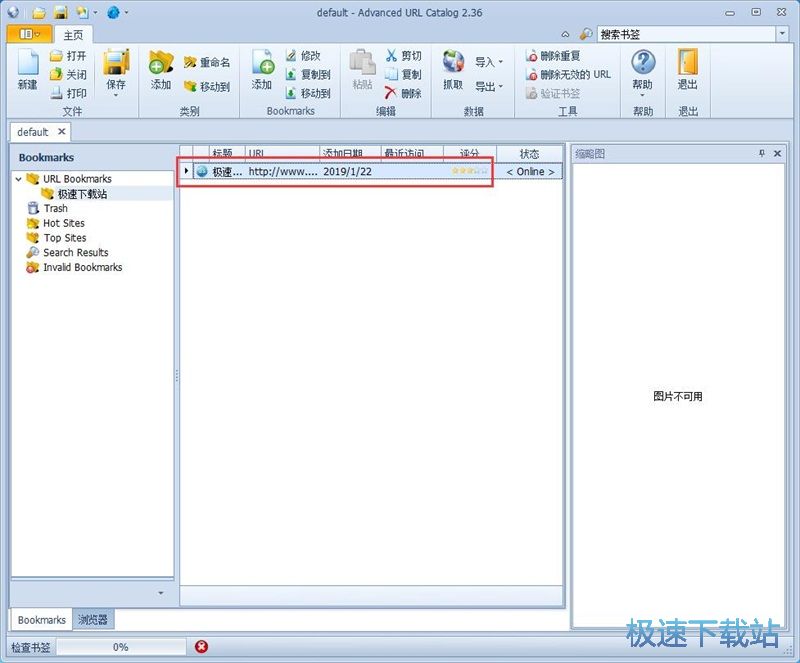This screenshot has width=800, height=663.
Task: Switch to default document tab
Action: coord(33,132)
